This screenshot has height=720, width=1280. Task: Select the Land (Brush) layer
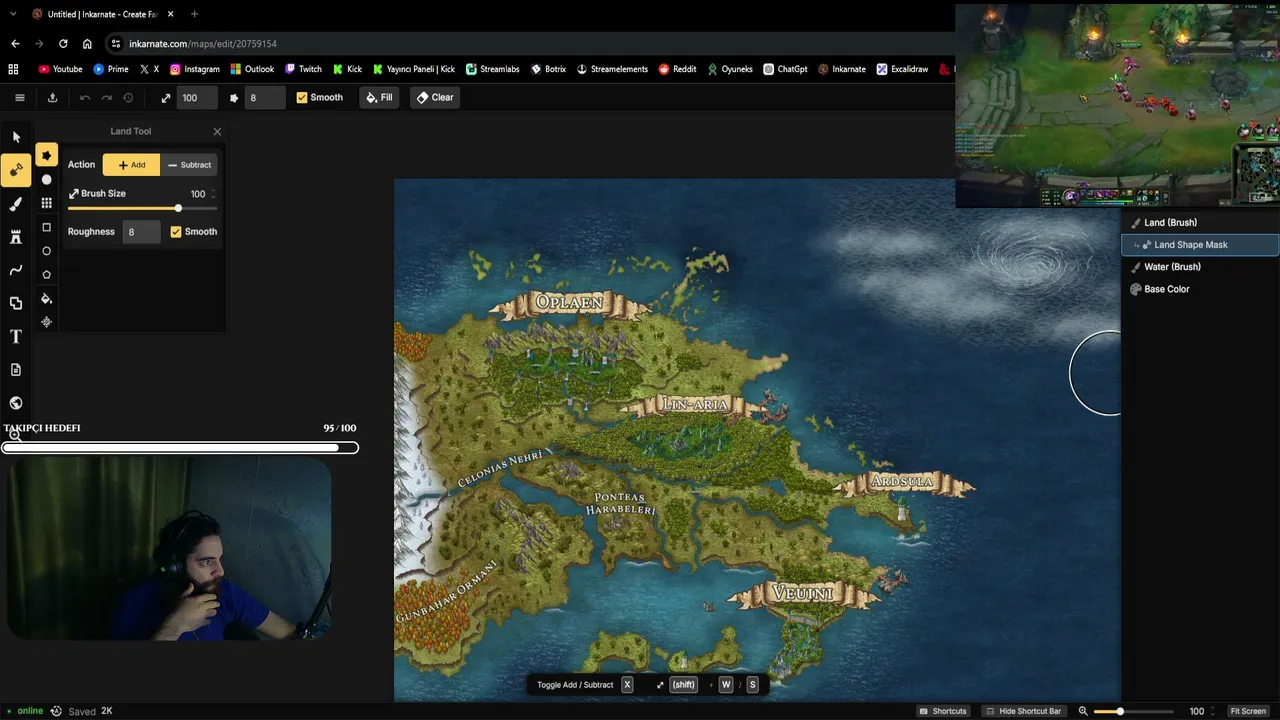[x=1200, y=223]
